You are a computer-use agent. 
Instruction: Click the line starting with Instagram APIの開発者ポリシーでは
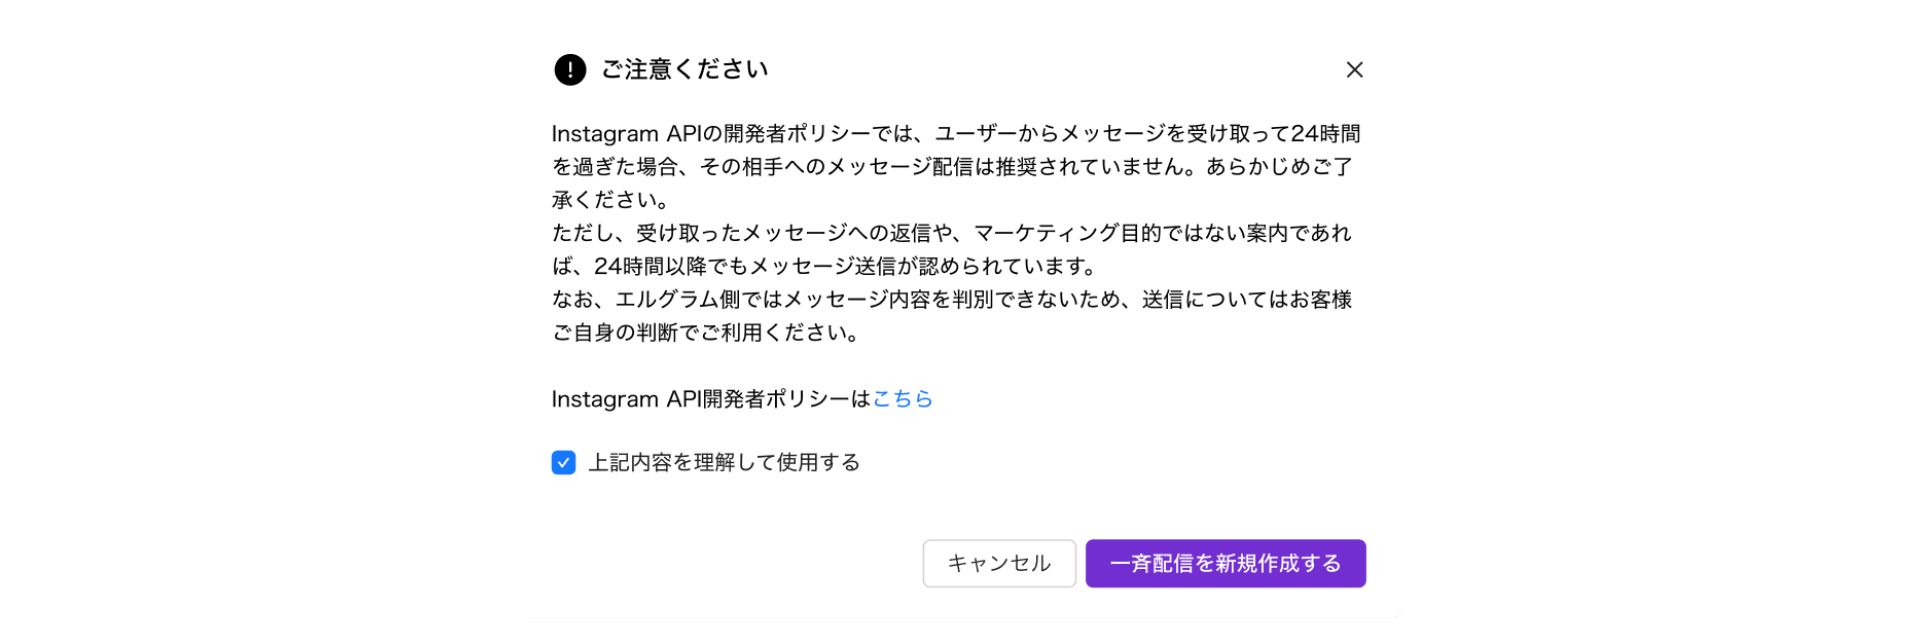pos(955,134)
